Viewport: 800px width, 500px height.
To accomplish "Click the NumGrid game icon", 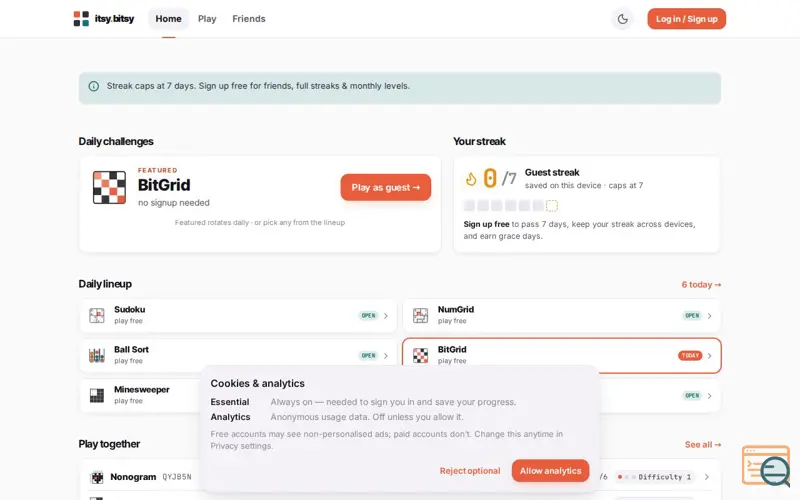I will click(420, 315).
